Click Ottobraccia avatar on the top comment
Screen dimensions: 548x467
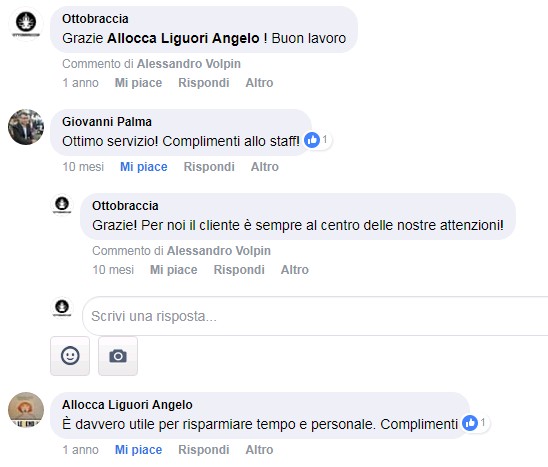(x=26, y=23)
